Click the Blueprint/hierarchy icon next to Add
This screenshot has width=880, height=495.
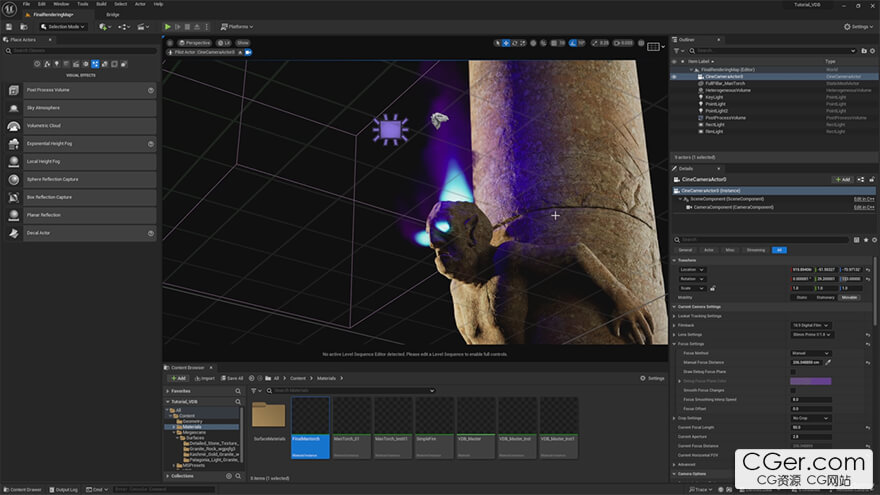[861, 180]
